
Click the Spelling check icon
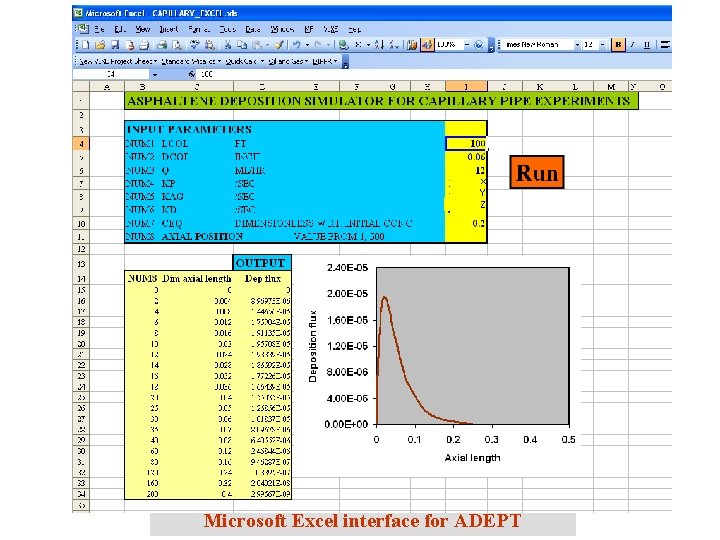(x=195, y=45)
